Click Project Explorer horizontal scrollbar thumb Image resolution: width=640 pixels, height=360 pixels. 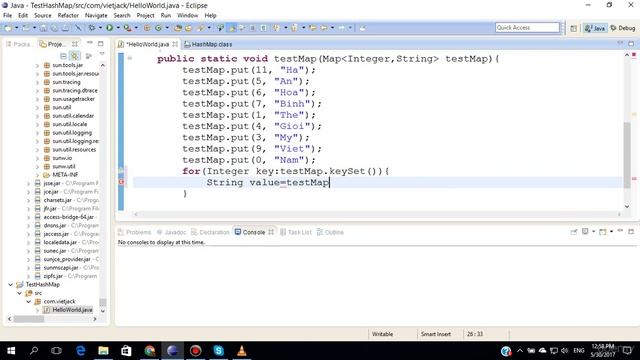click(29, 319)
